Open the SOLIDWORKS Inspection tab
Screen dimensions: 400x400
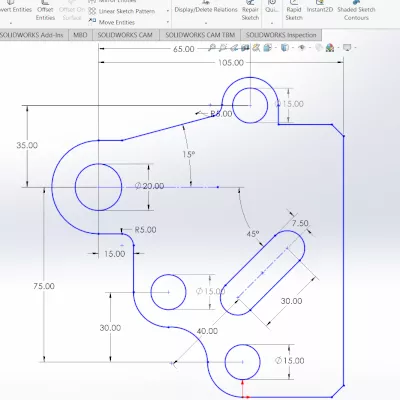pos(281,35)
